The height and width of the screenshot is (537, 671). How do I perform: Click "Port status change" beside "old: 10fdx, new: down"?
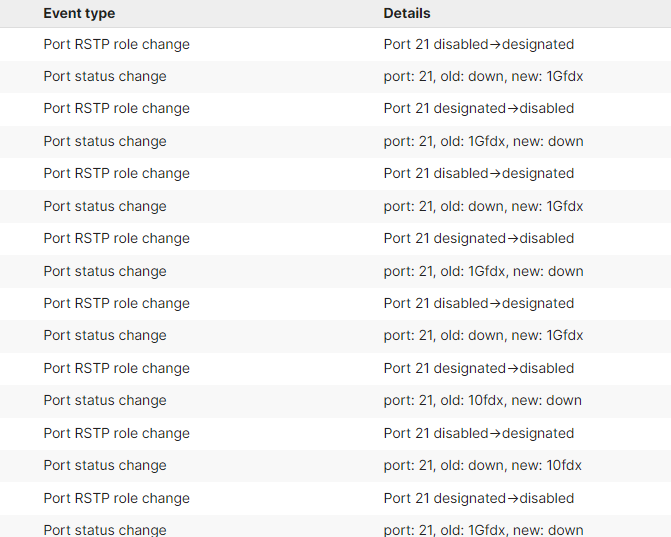pyautogui.click(x=105, y=400)
